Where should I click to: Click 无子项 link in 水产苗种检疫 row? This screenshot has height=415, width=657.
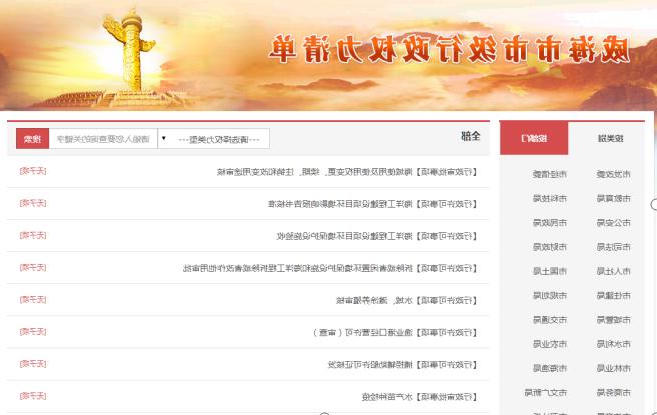click(33, 396)
